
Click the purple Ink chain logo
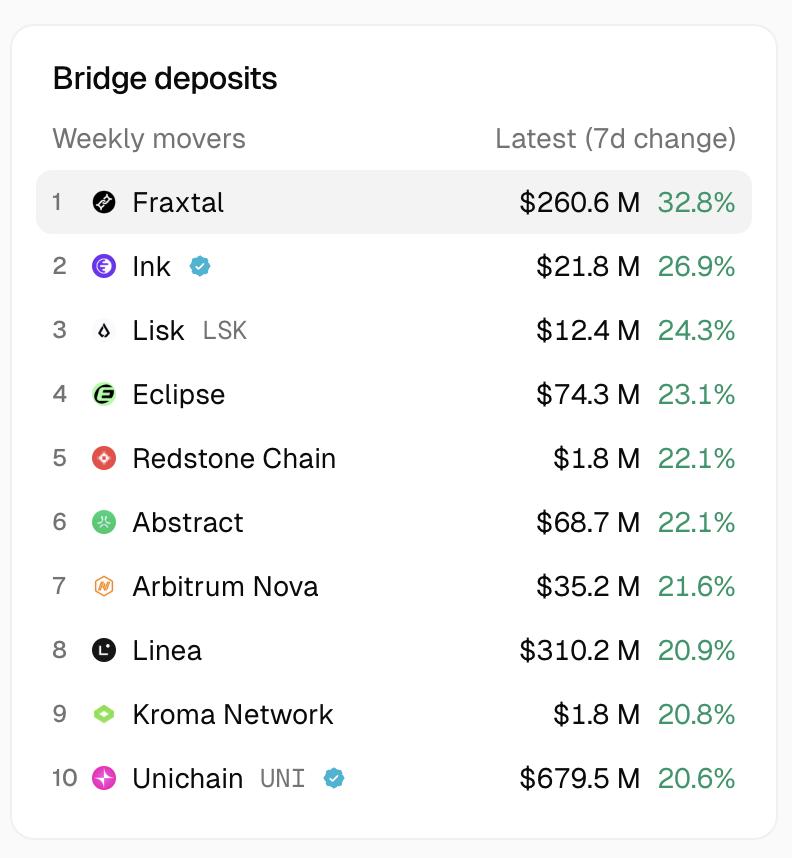pos(104,266)
